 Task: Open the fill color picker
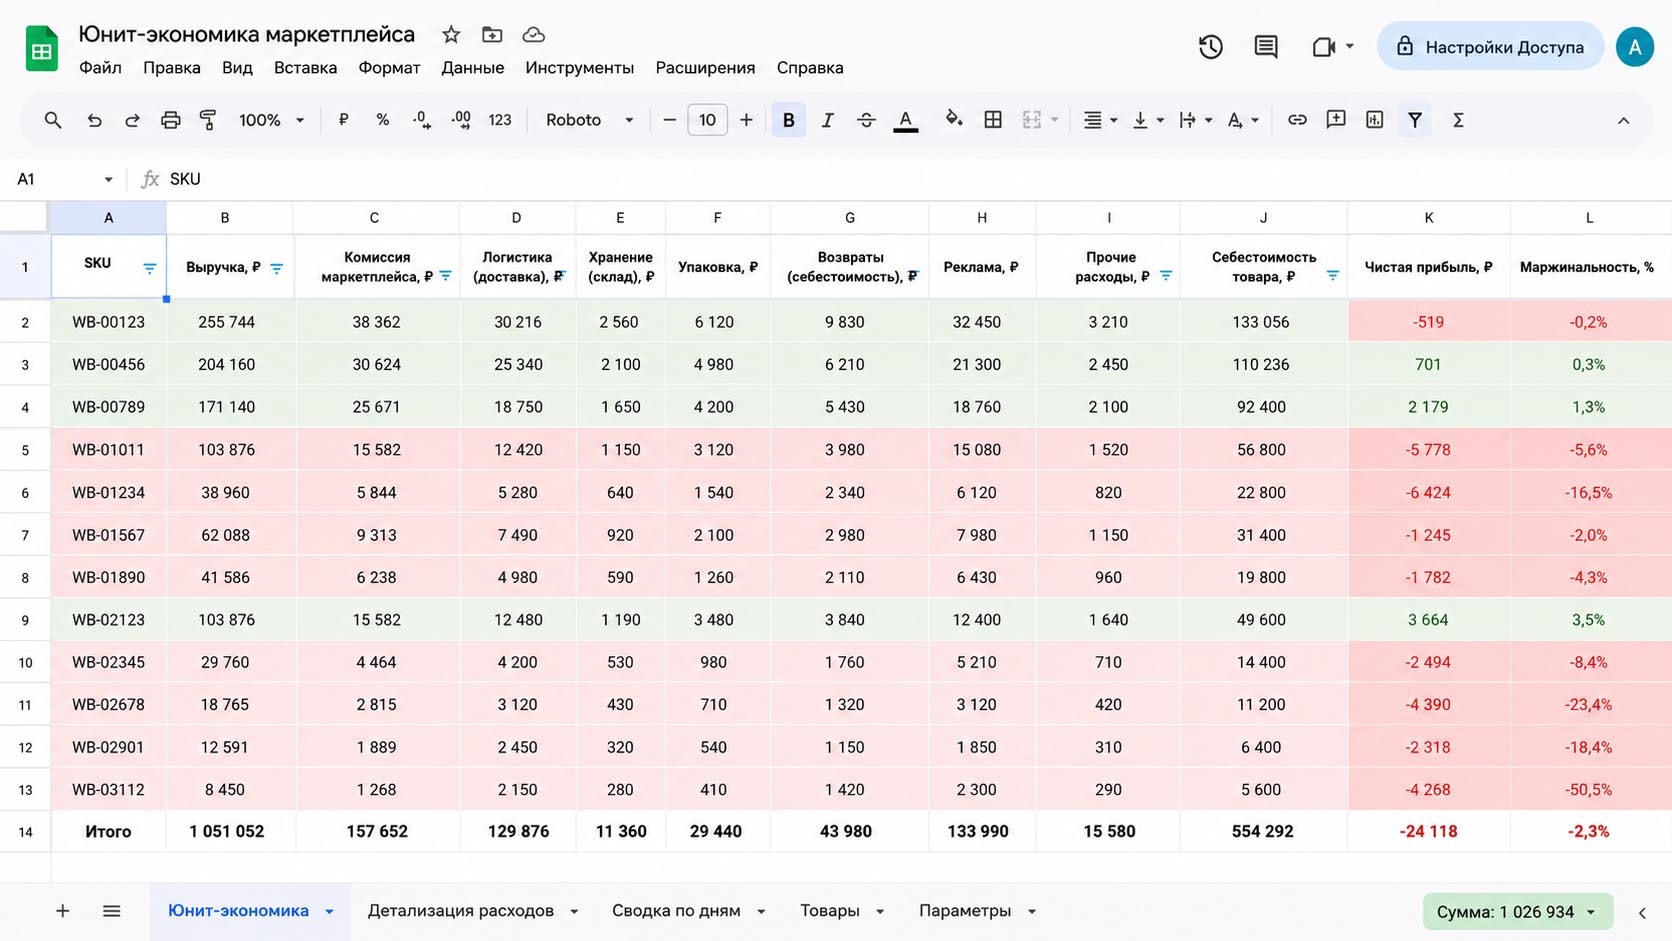coord(954,120)
